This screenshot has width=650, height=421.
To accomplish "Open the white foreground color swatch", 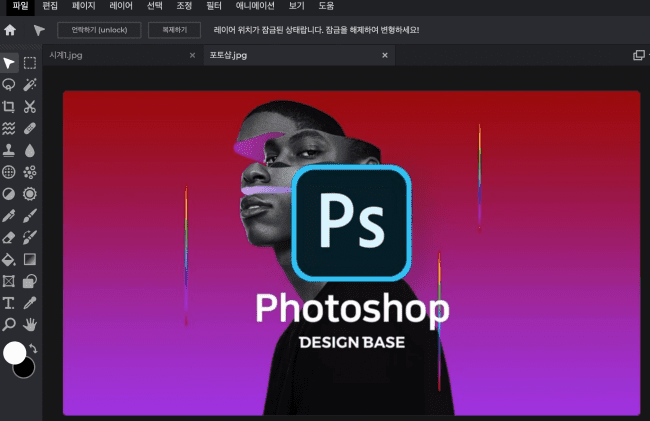I will (x=14, y=353).
